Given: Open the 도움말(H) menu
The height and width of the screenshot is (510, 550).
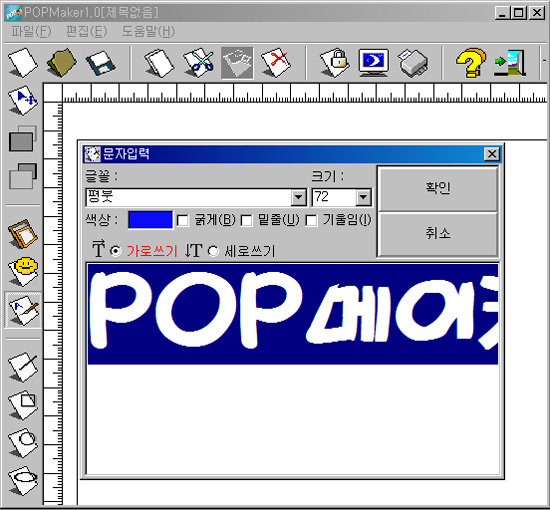Looking at the screenshot, I should point(148,32).
